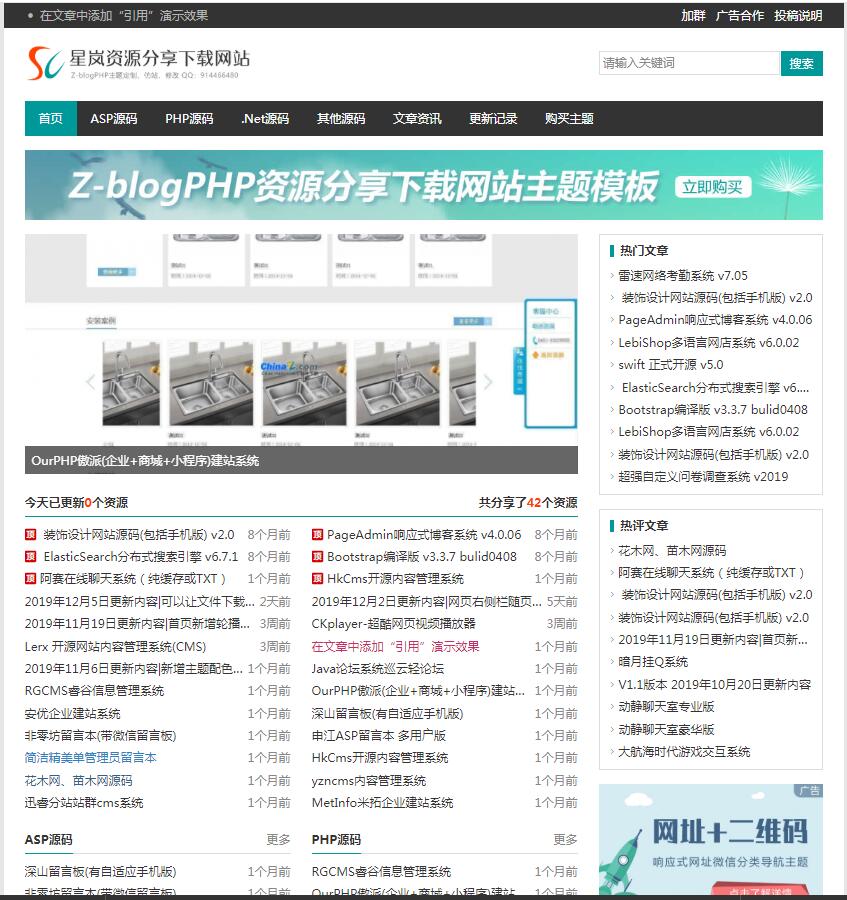
Task: Open 安优企业建站系统
Action: coord(72,713)
